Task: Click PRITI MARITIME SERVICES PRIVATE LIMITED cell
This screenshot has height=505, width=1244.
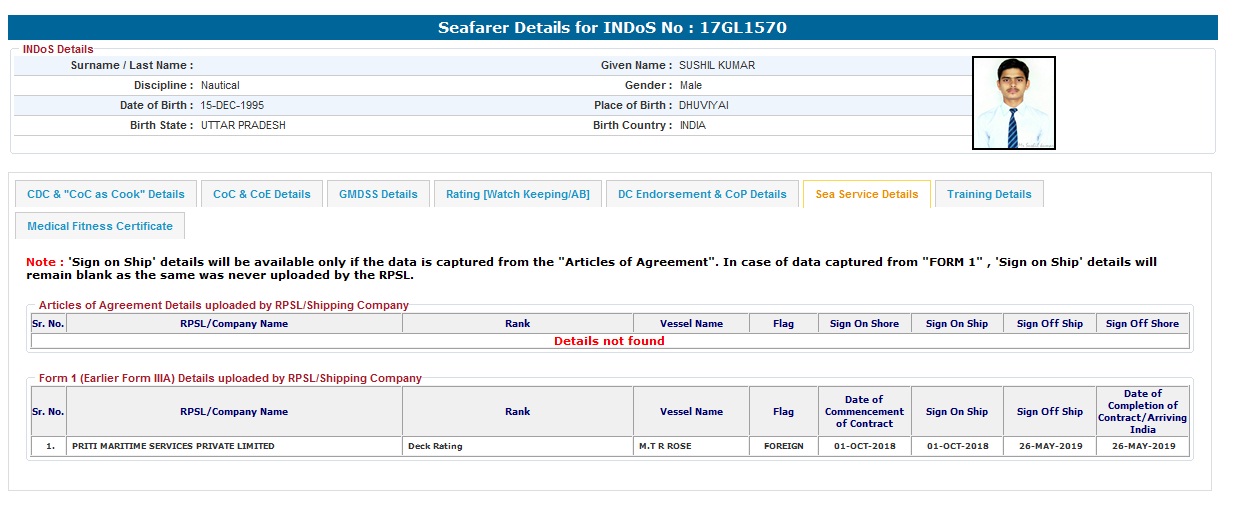Action: click(x=173, y=446)
